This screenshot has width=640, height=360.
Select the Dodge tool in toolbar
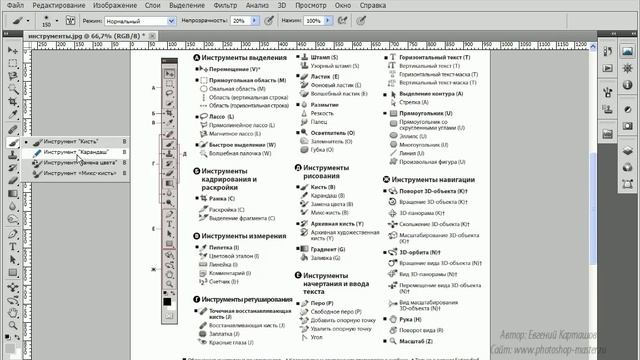pyautogui.click(x=13, y=219)
